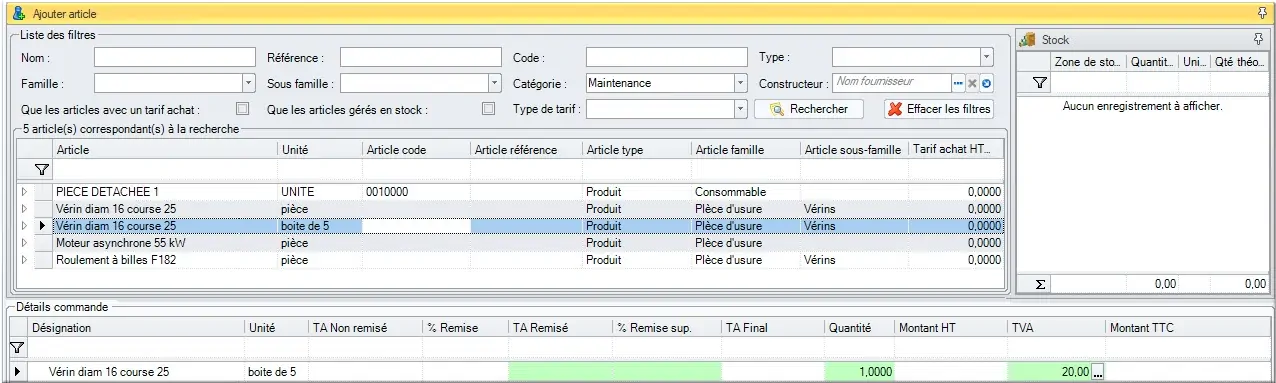Click Tarif achat HT column header

(x=955, y=150)
